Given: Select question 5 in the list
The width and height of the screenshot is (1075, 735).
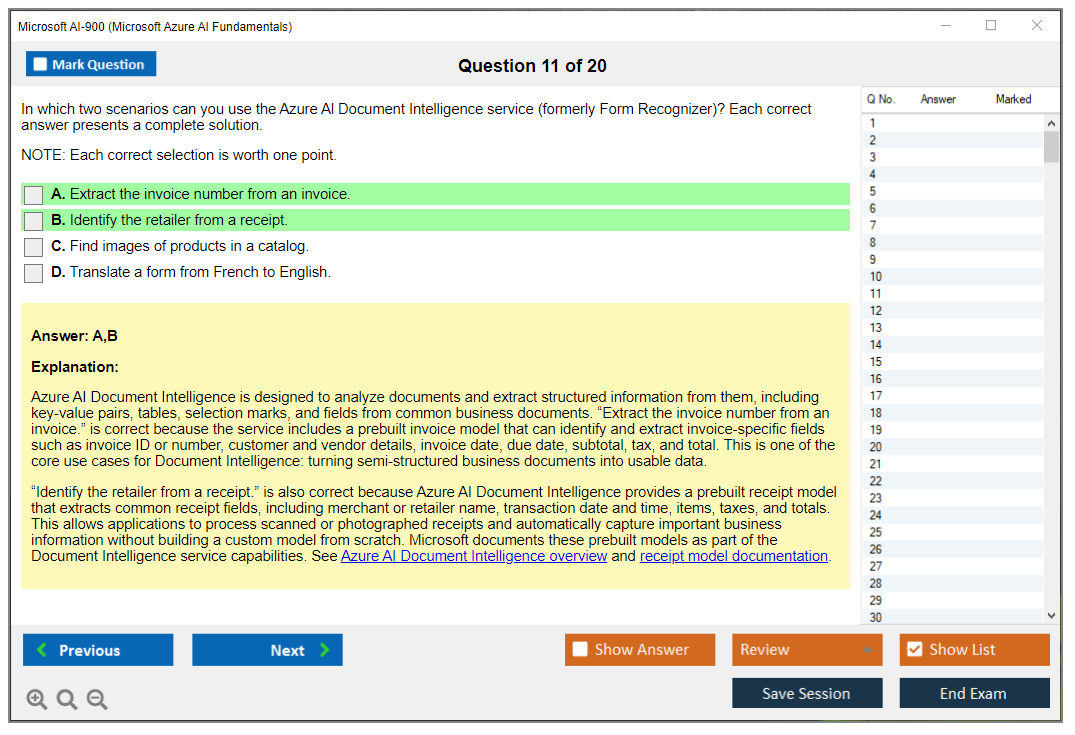Looking at the screenshot, I should 952,191.
